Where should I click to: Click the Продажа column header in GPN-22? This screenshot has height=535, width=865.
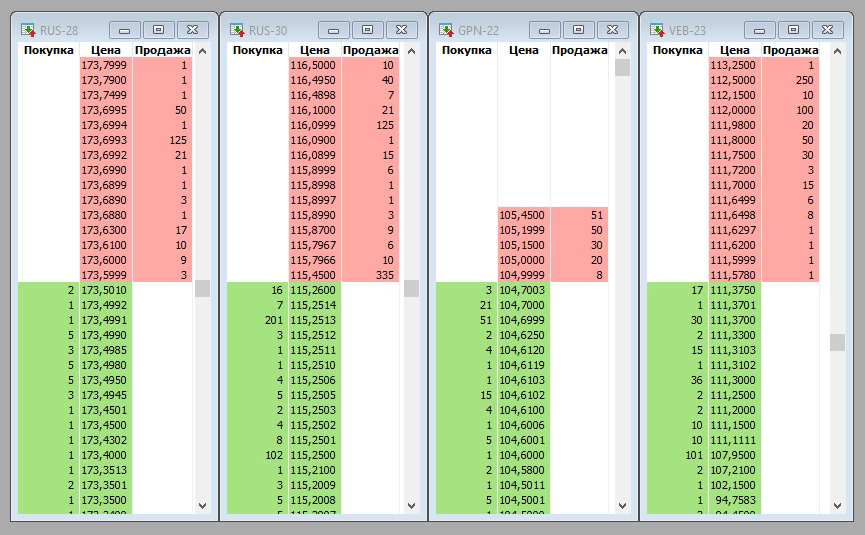click(x=580, y=50)
